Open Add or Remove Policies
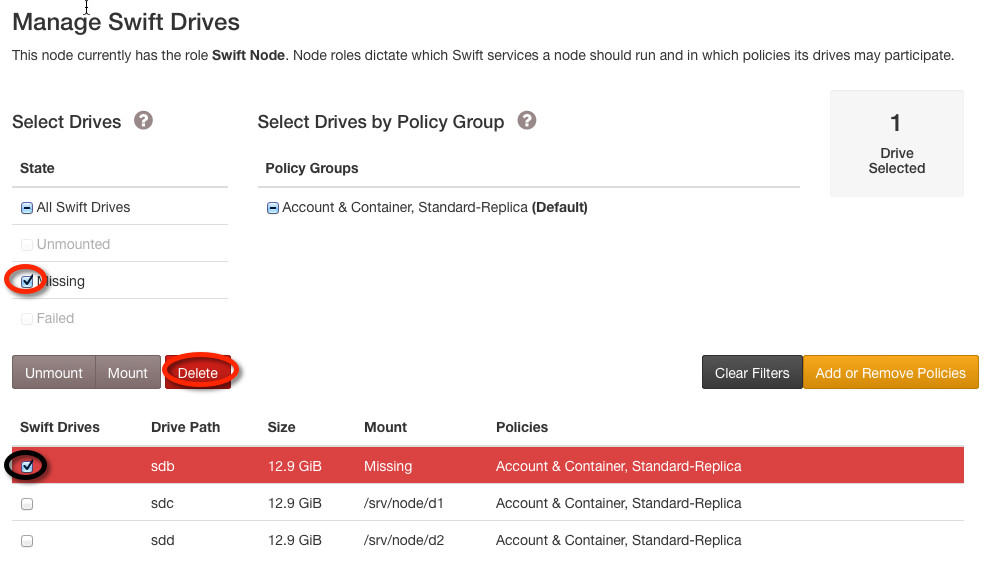The height and width of the screenshot is (567, 987). (891, 373)
